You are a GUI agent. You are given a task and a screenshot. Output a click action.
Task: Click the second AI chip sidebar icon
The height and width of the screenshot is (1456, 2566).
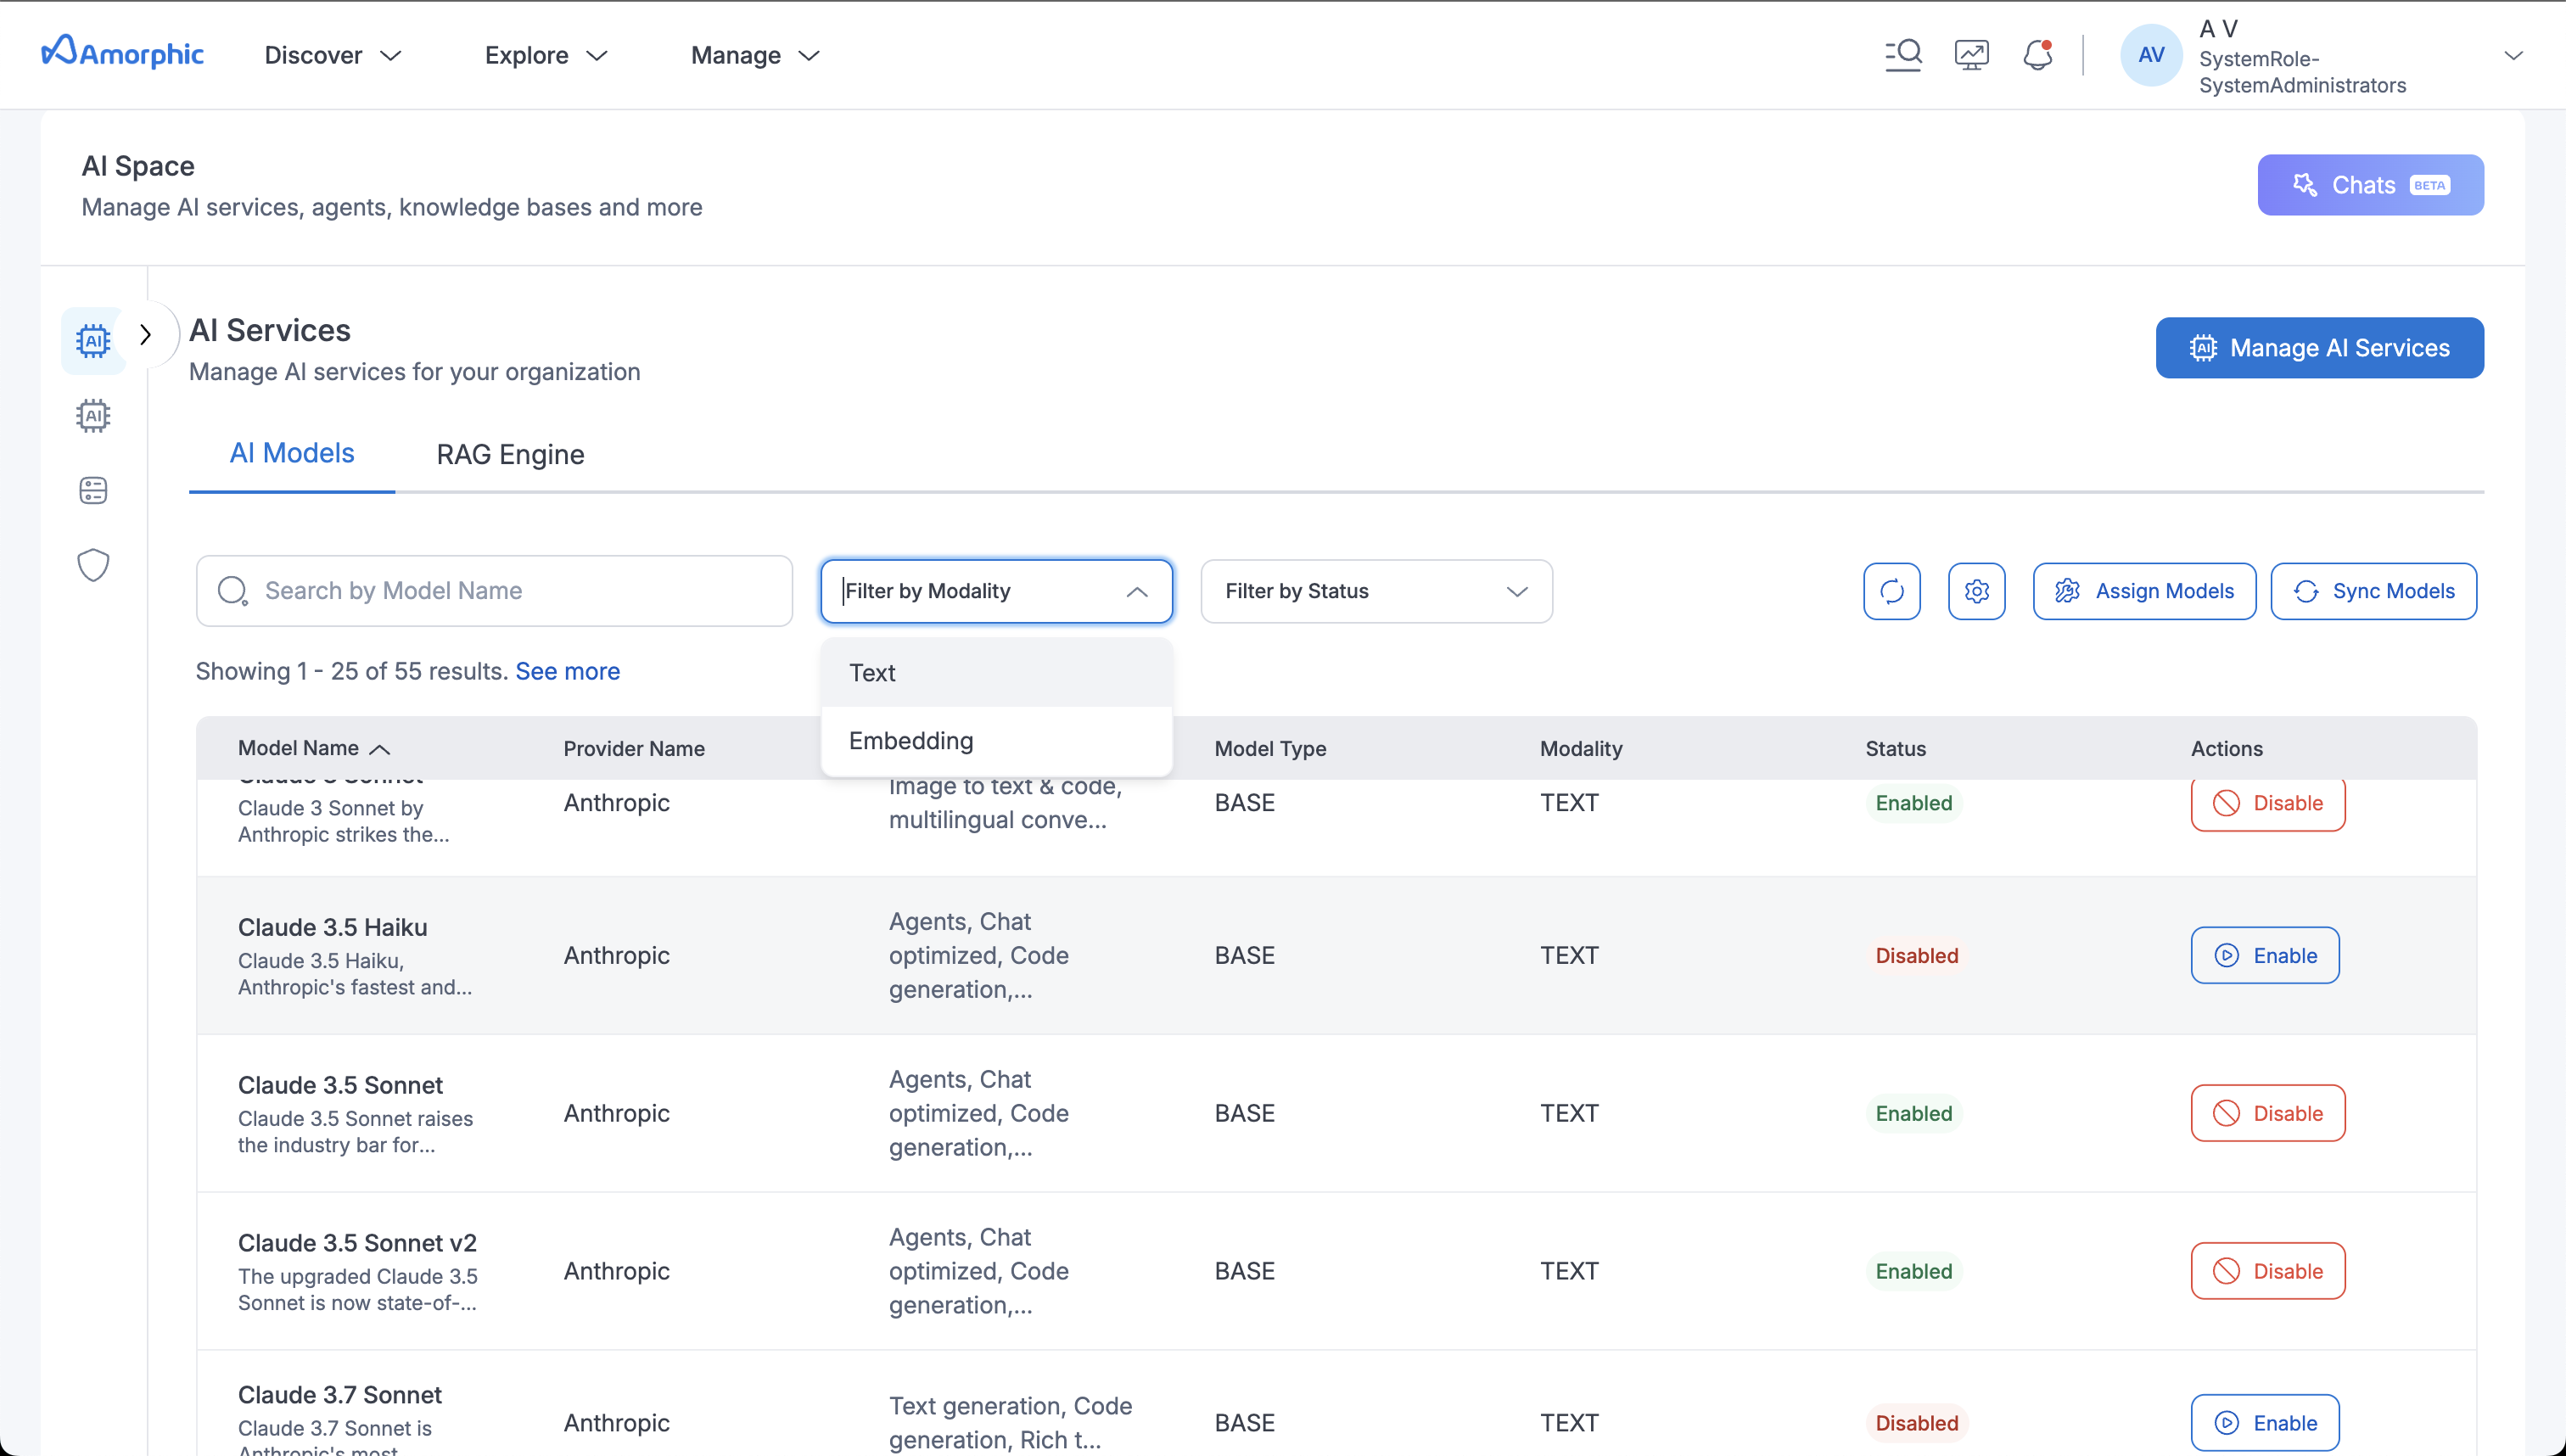tap(93, 415)
